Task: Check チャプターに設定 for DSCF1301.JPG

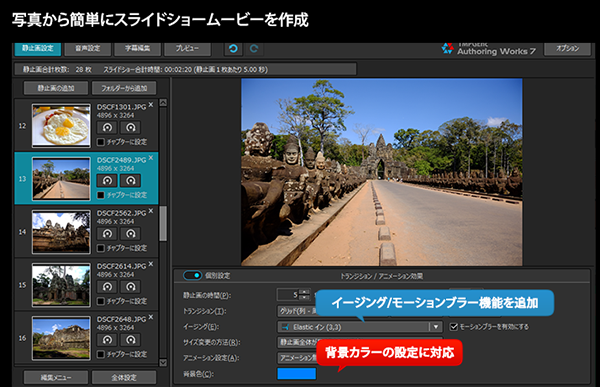Action: pos(101,142)
